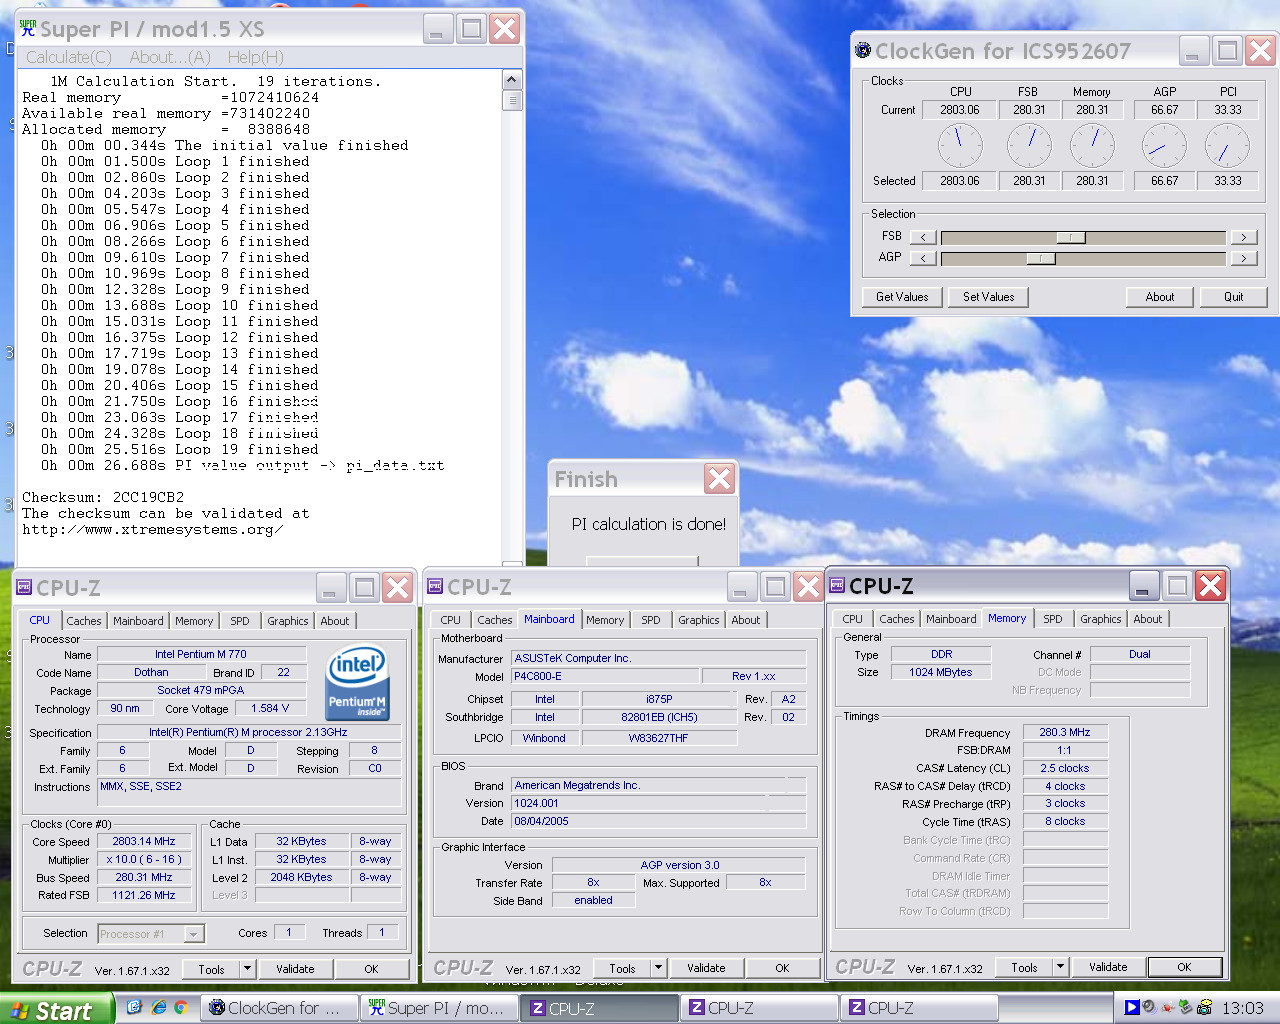Open the Start menu
This screenshot has height=1024, width=1280.
(x=57, y=1009)
